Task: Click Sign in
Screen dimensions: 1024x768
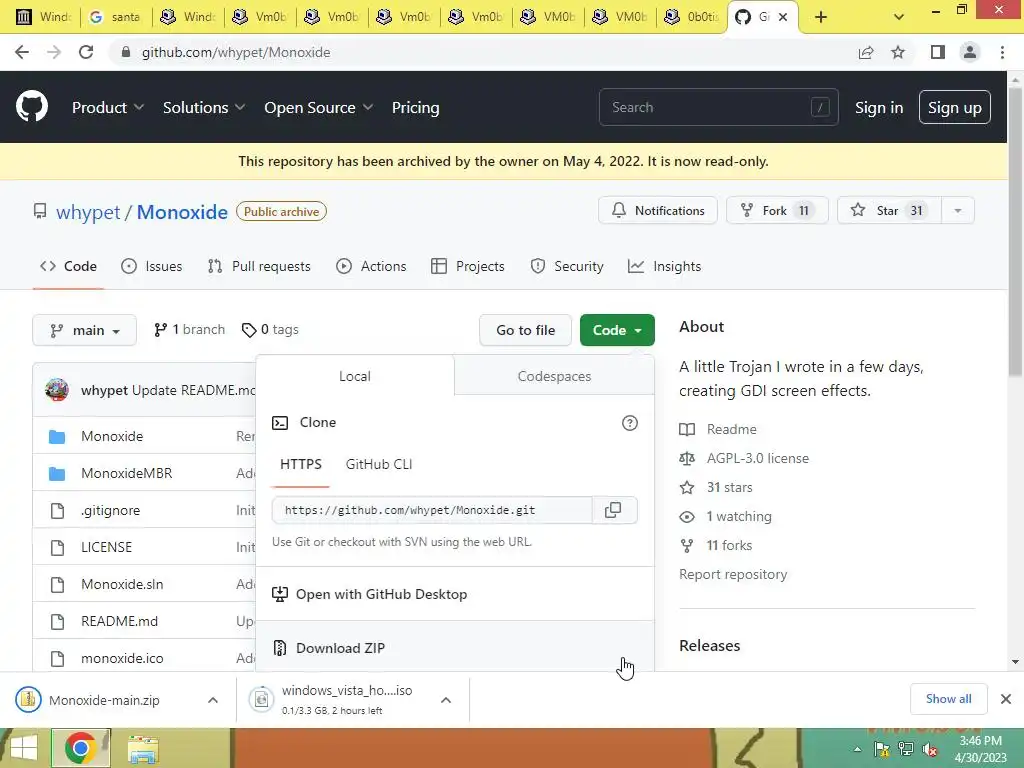Action: click(879, 107)
